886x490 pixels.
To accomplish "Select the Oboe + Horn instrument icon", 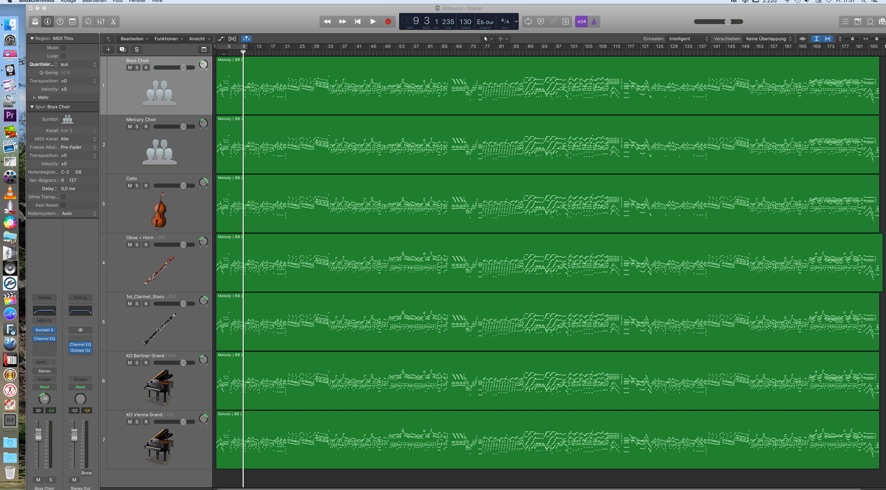I will 159,270.
